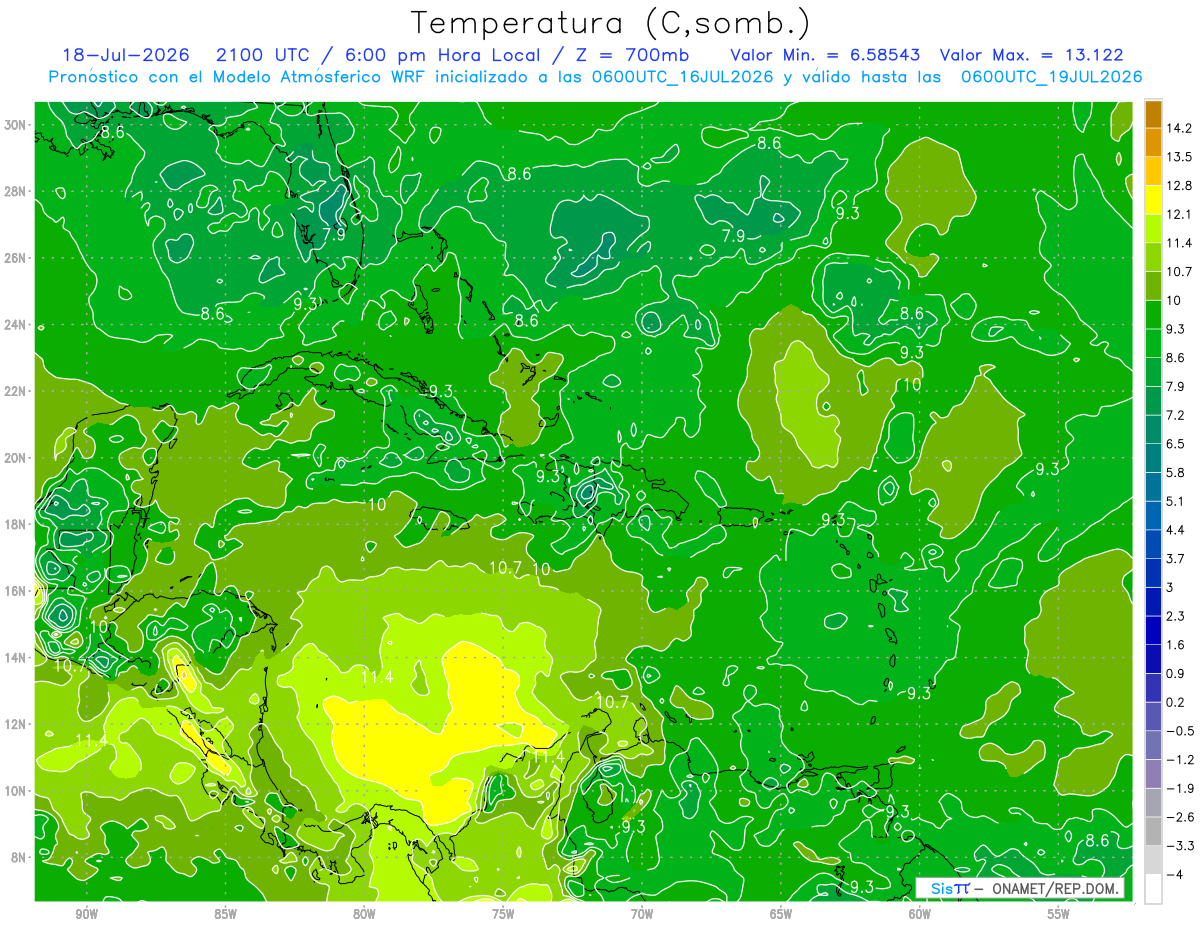Click the "10N" latitude axis label

pos(16,791)
